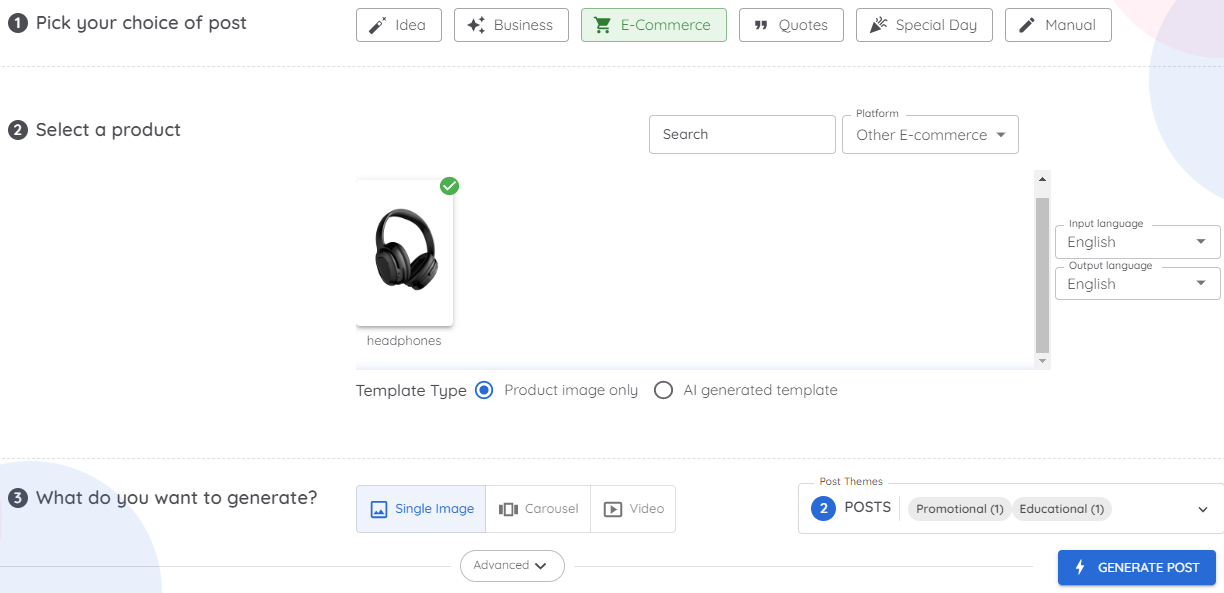
Task: Deselect headphones via the green checkmark
Action: tap(449, 186)
